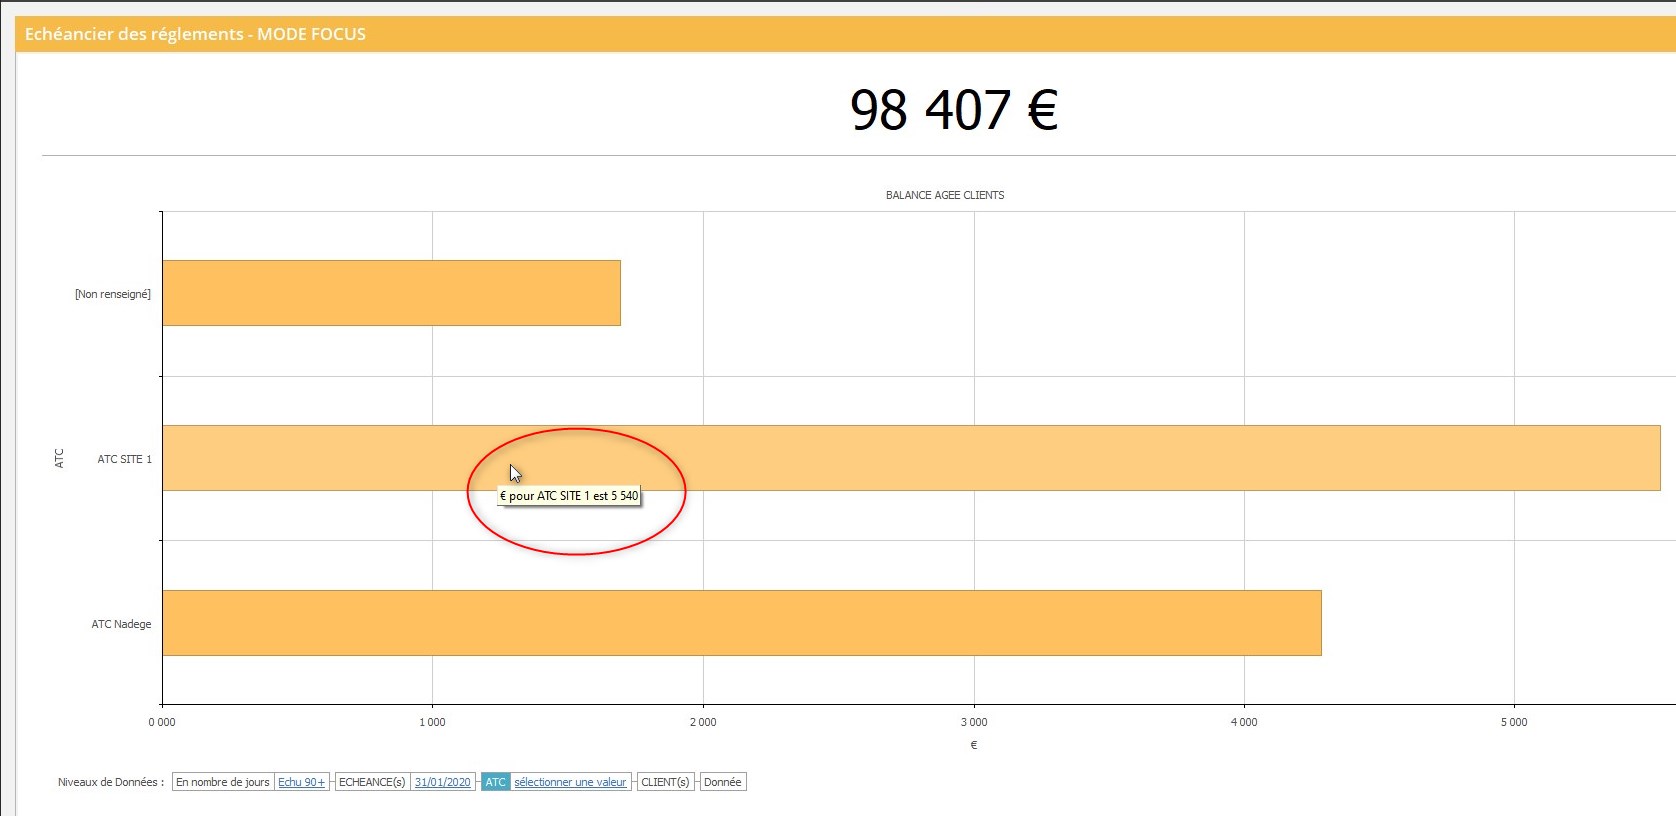Click the '€ pour ATC SITE 1' tooltip

pyautogui.click(x=569, y=496)
